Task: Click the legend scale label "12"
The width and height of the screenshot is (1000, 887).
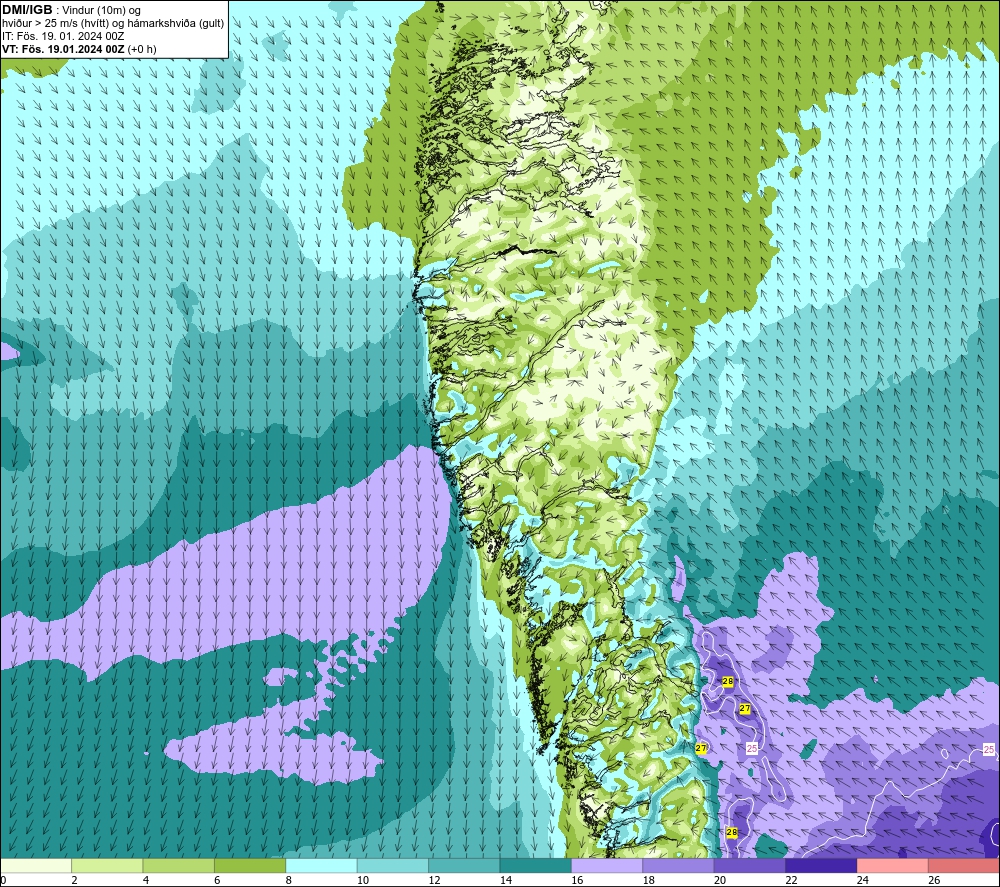Action: click(434, 880)
